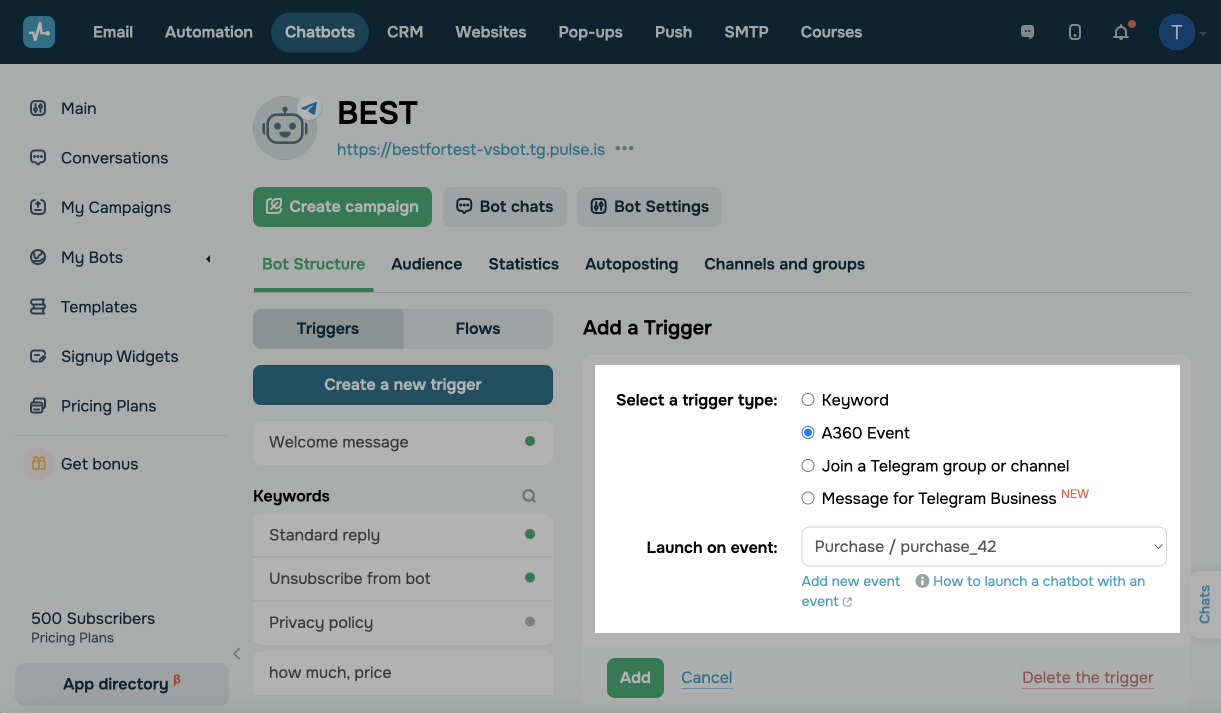Viewport: 1221px width, 713px height.
Task: Open the notifications bell
Action: tap(1121, 32)
